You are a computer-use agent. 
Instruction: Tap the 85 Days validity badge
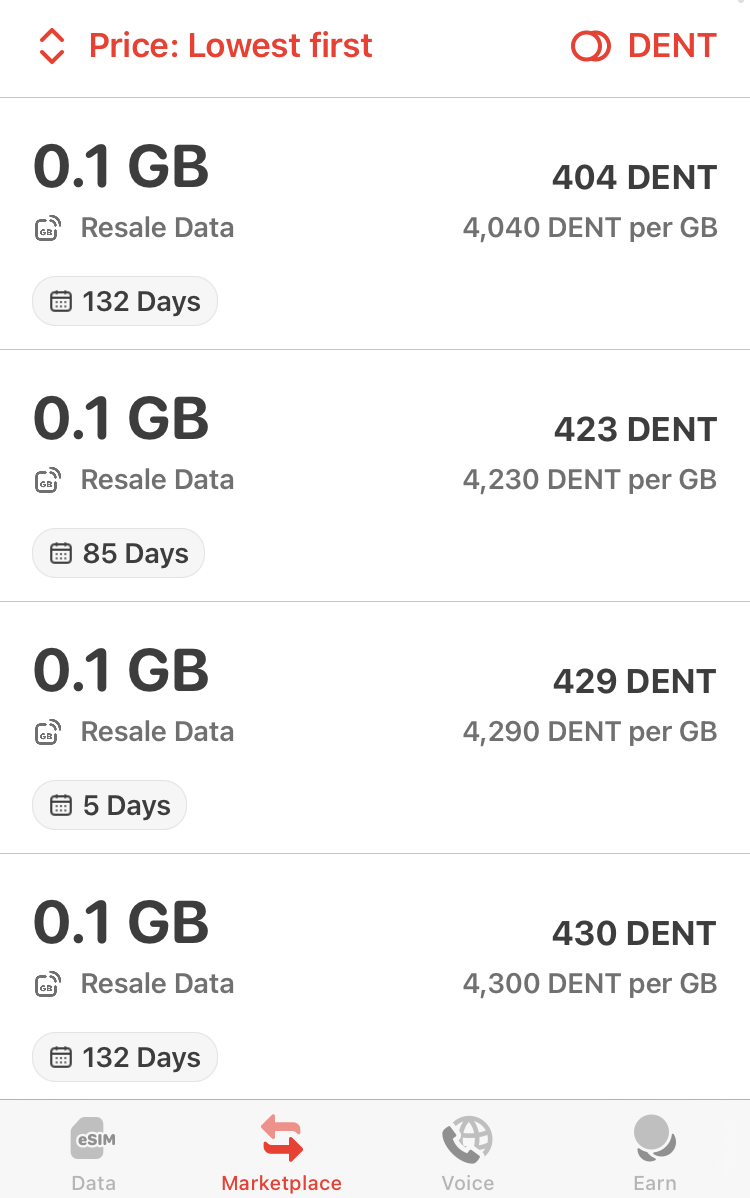pos(118,553)
